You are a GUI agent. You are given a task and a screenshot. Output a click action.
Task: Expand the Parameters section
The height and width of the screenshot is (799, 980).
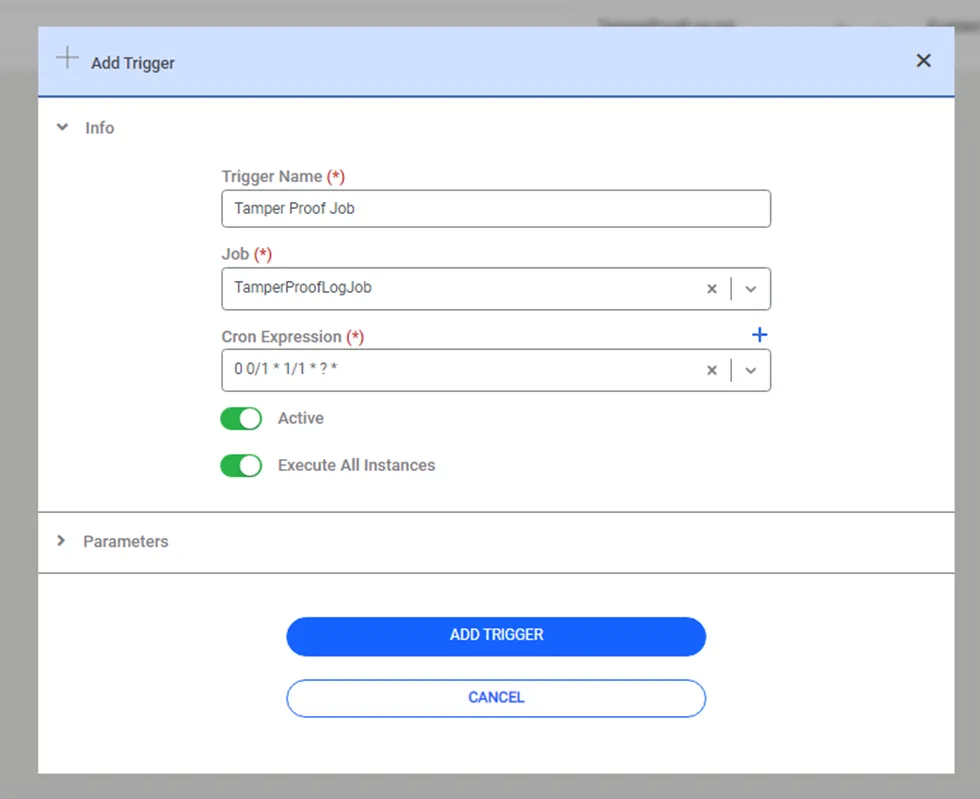pos(61,541)
